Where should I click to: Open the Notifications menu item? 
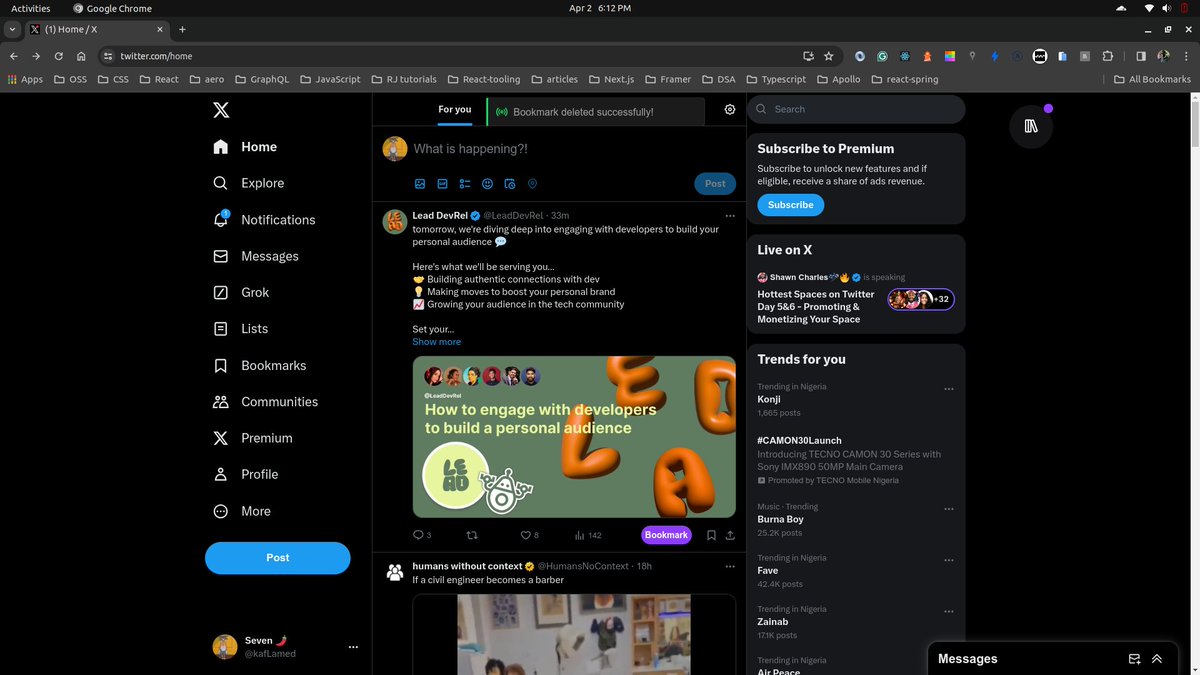[277, 219]
